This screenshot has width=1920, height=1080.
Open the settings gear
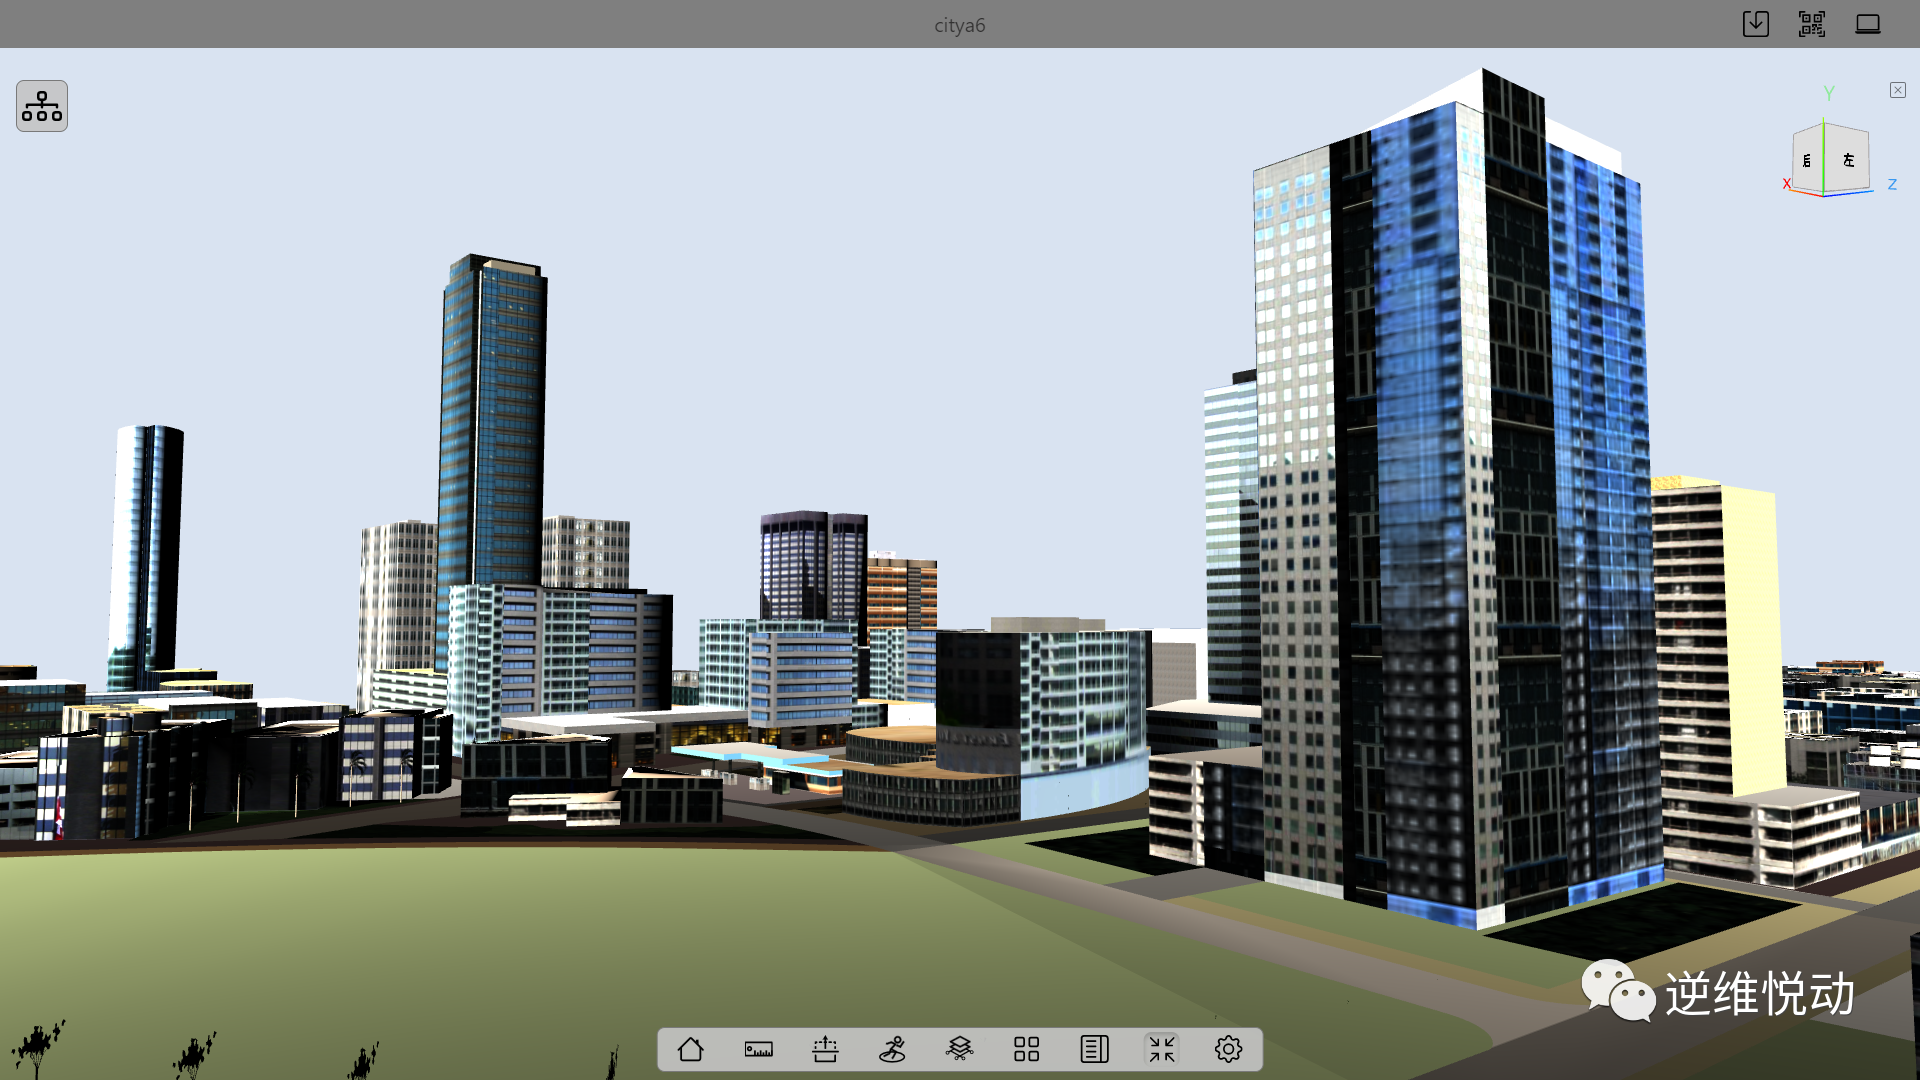tap(1228, 1049)
